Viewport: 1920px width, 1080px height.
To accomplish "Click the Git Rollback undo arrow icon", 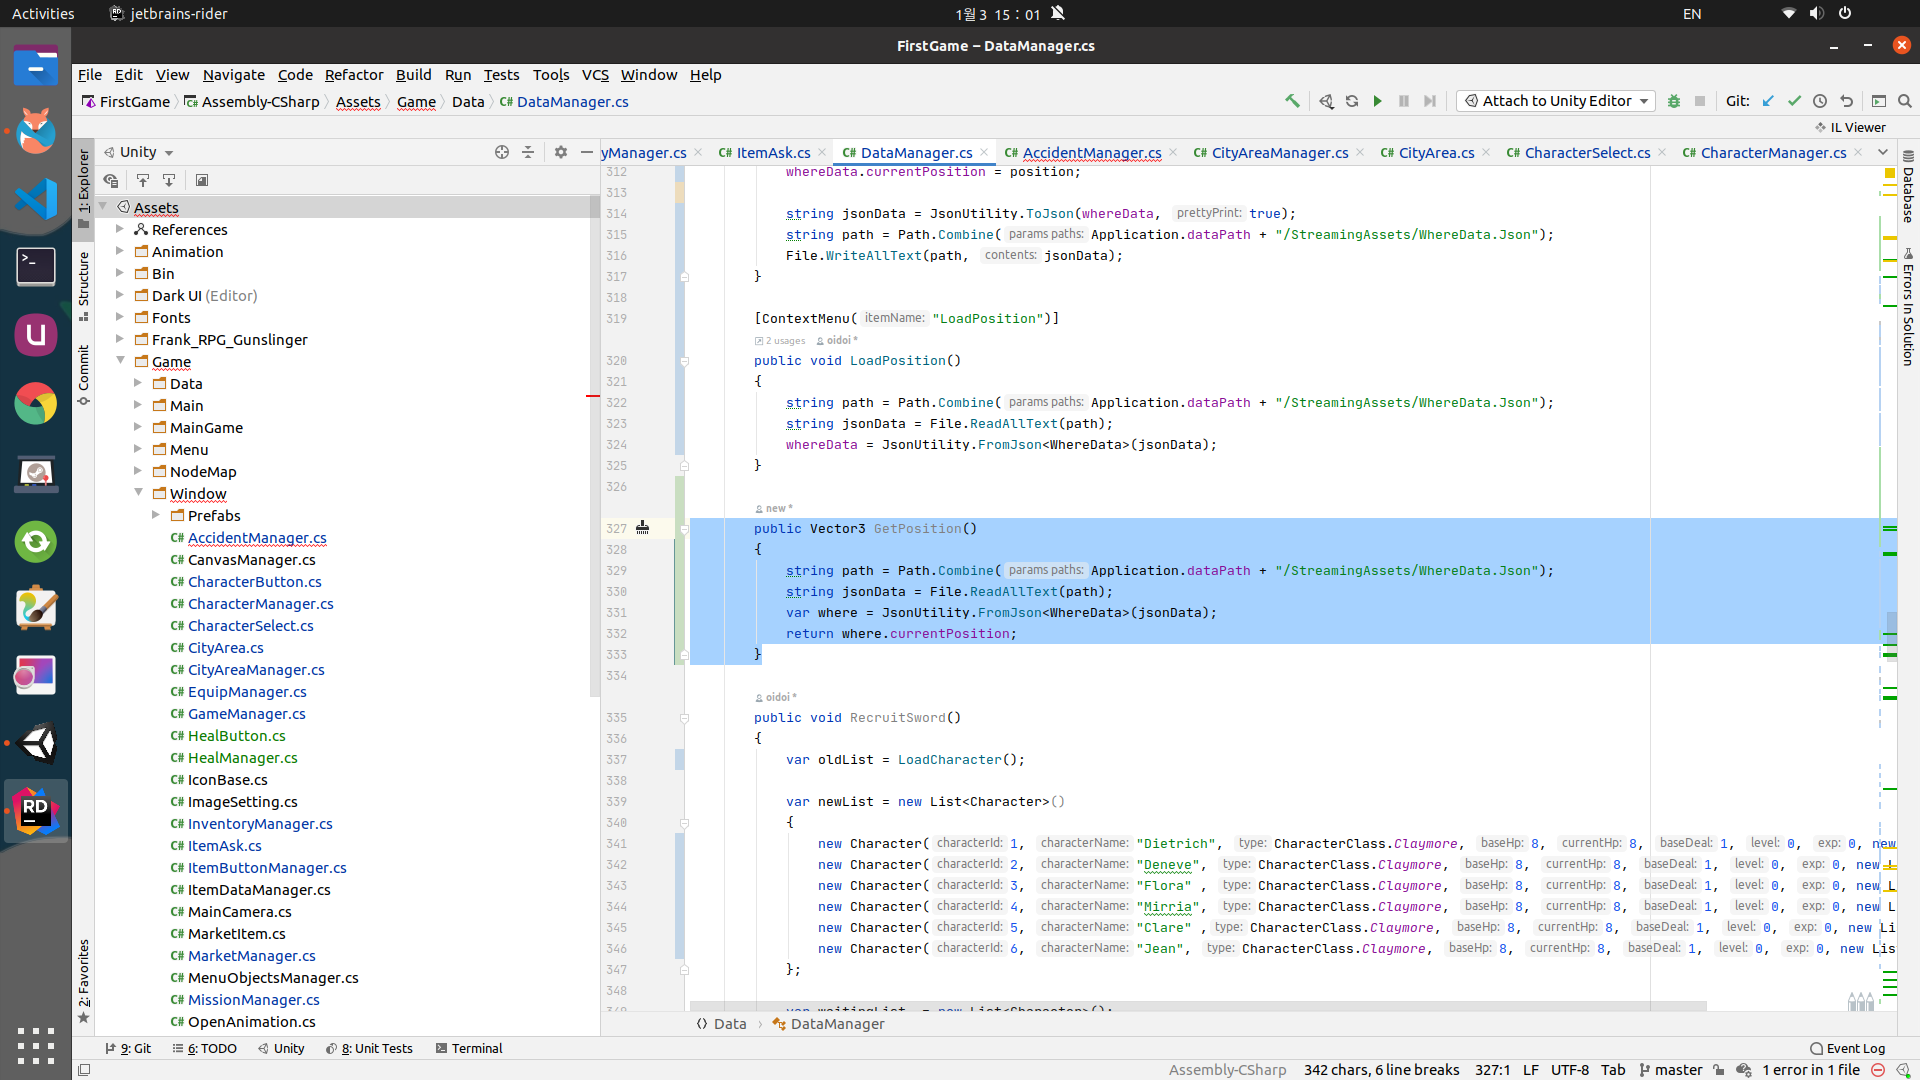I will pos(1846,101).
